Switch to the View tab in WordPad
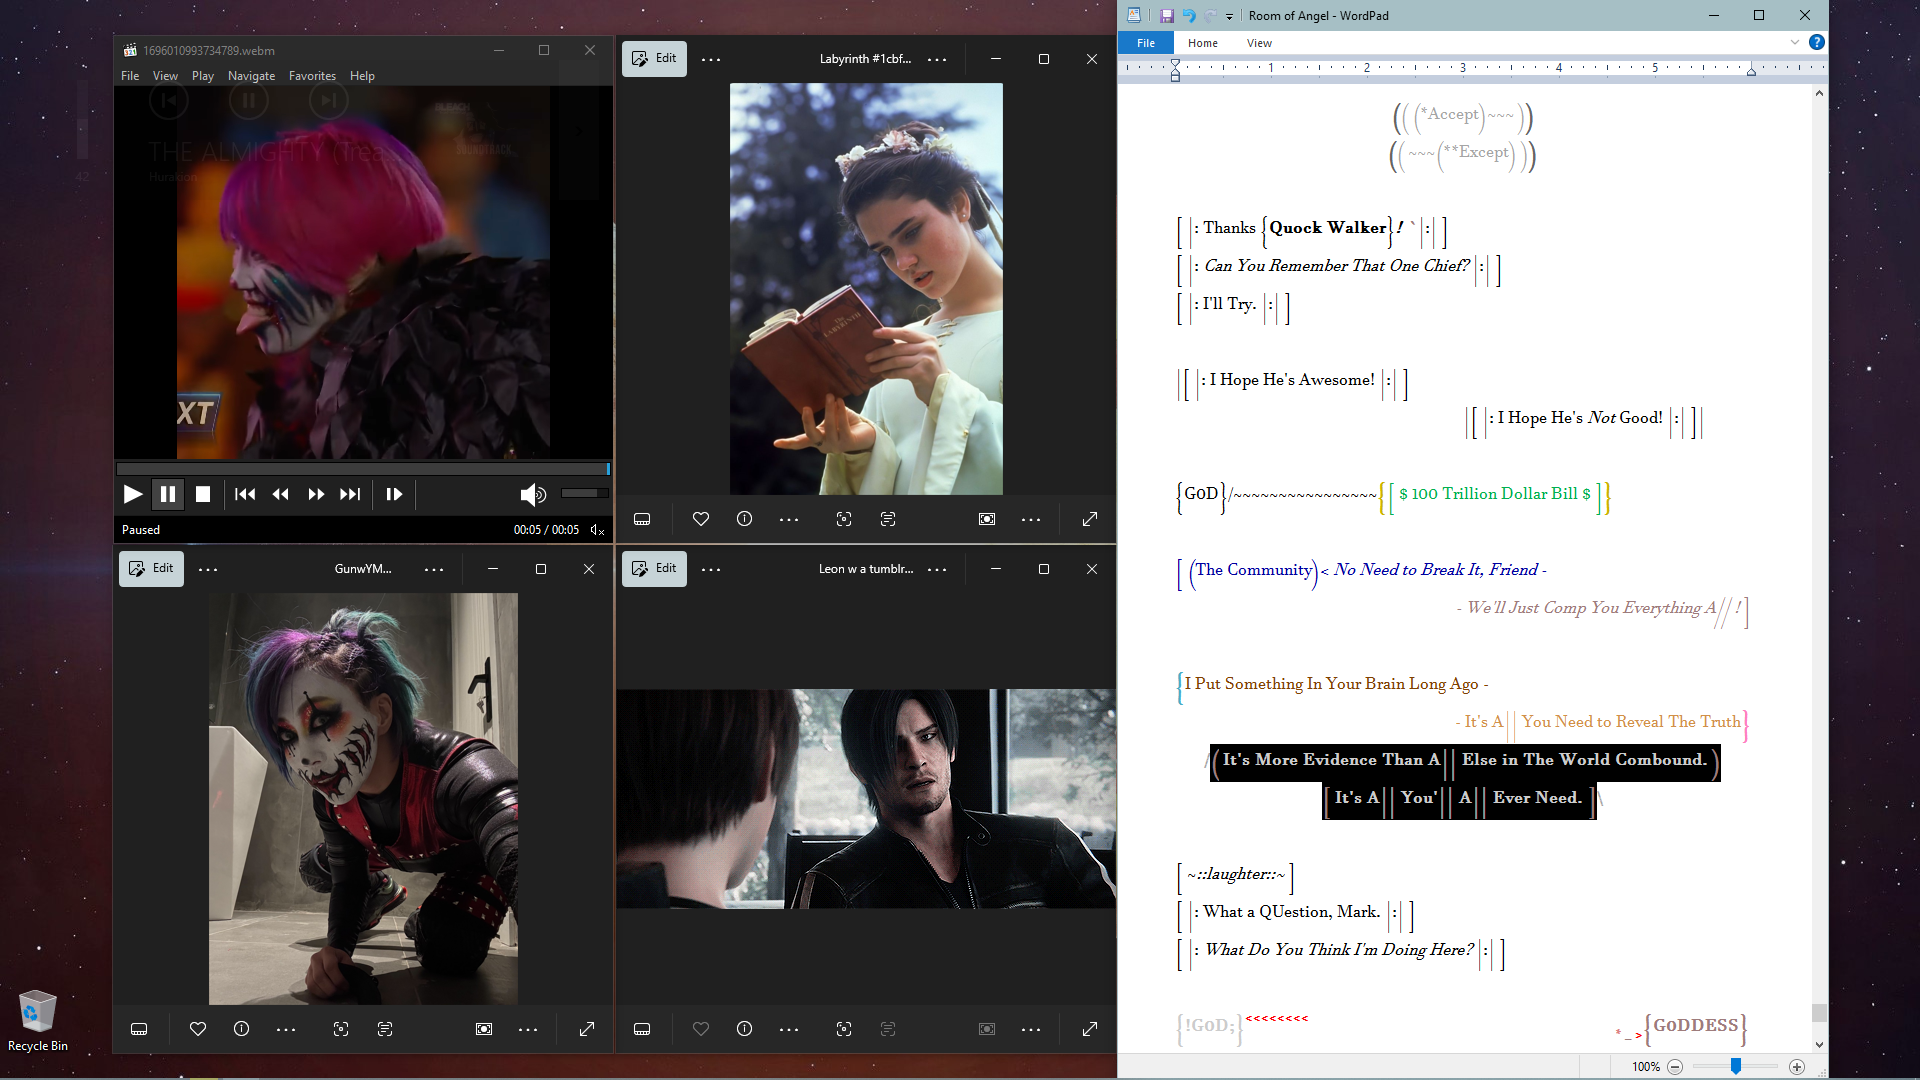Image resolution: width=1920 pixels, height=1080 pixels. click(1259, 43)
